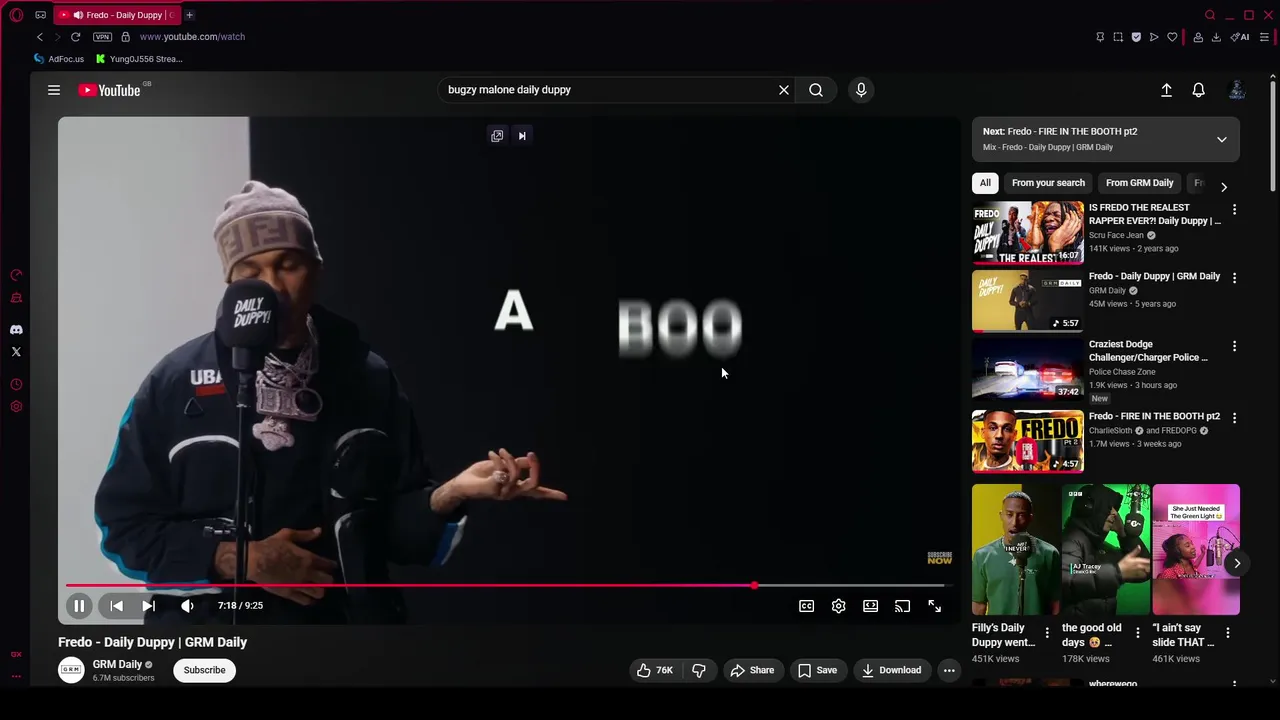The image size is (1280, 720).
Task: Open Fredo - FIRE IN THE BOOTH pt2 title
Action: (1154, 416)
